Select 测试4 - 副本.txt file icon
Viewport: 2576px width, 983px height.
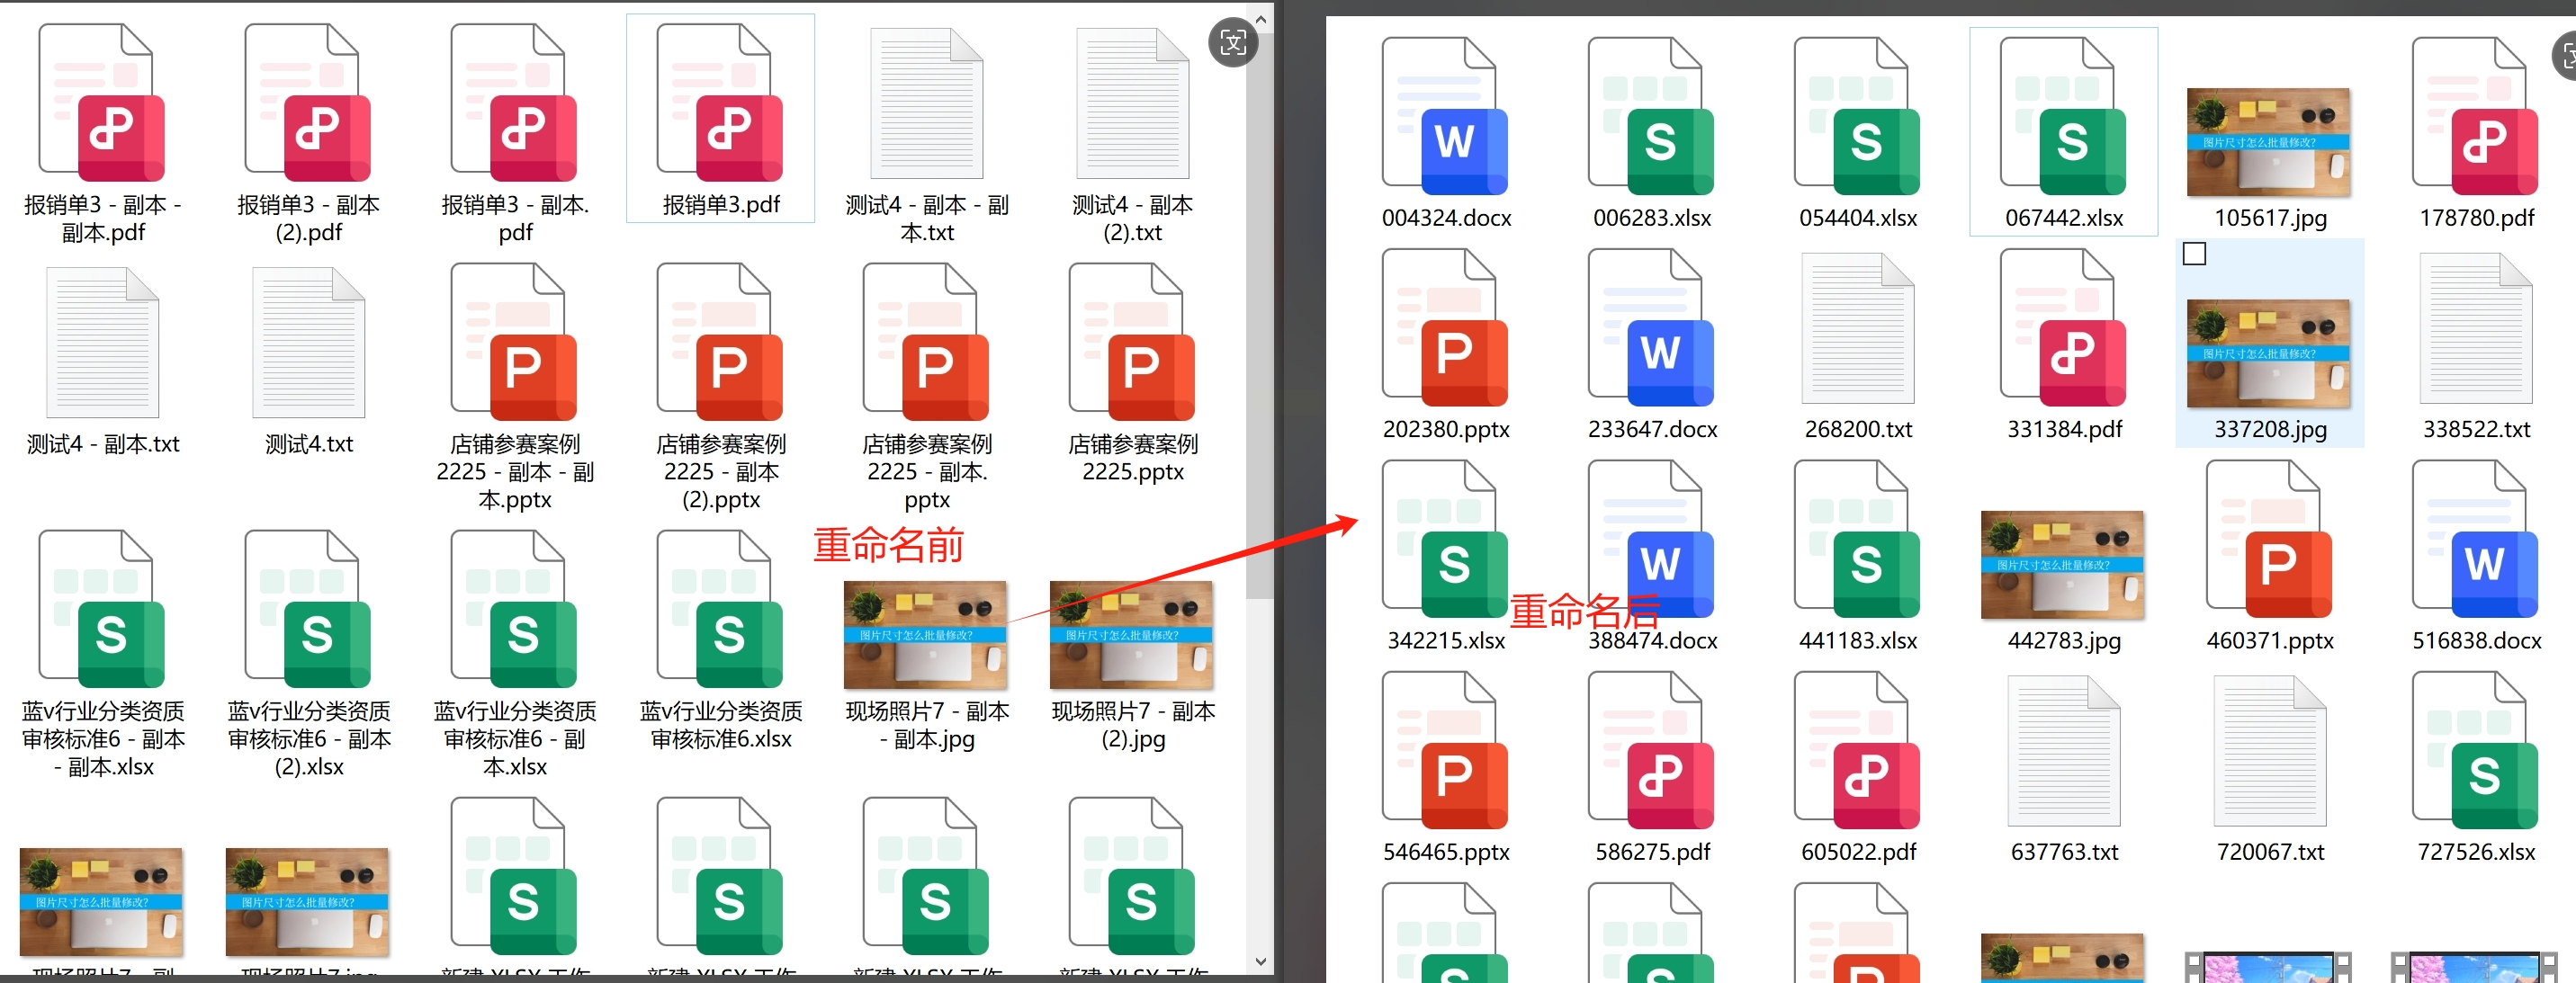102,342
